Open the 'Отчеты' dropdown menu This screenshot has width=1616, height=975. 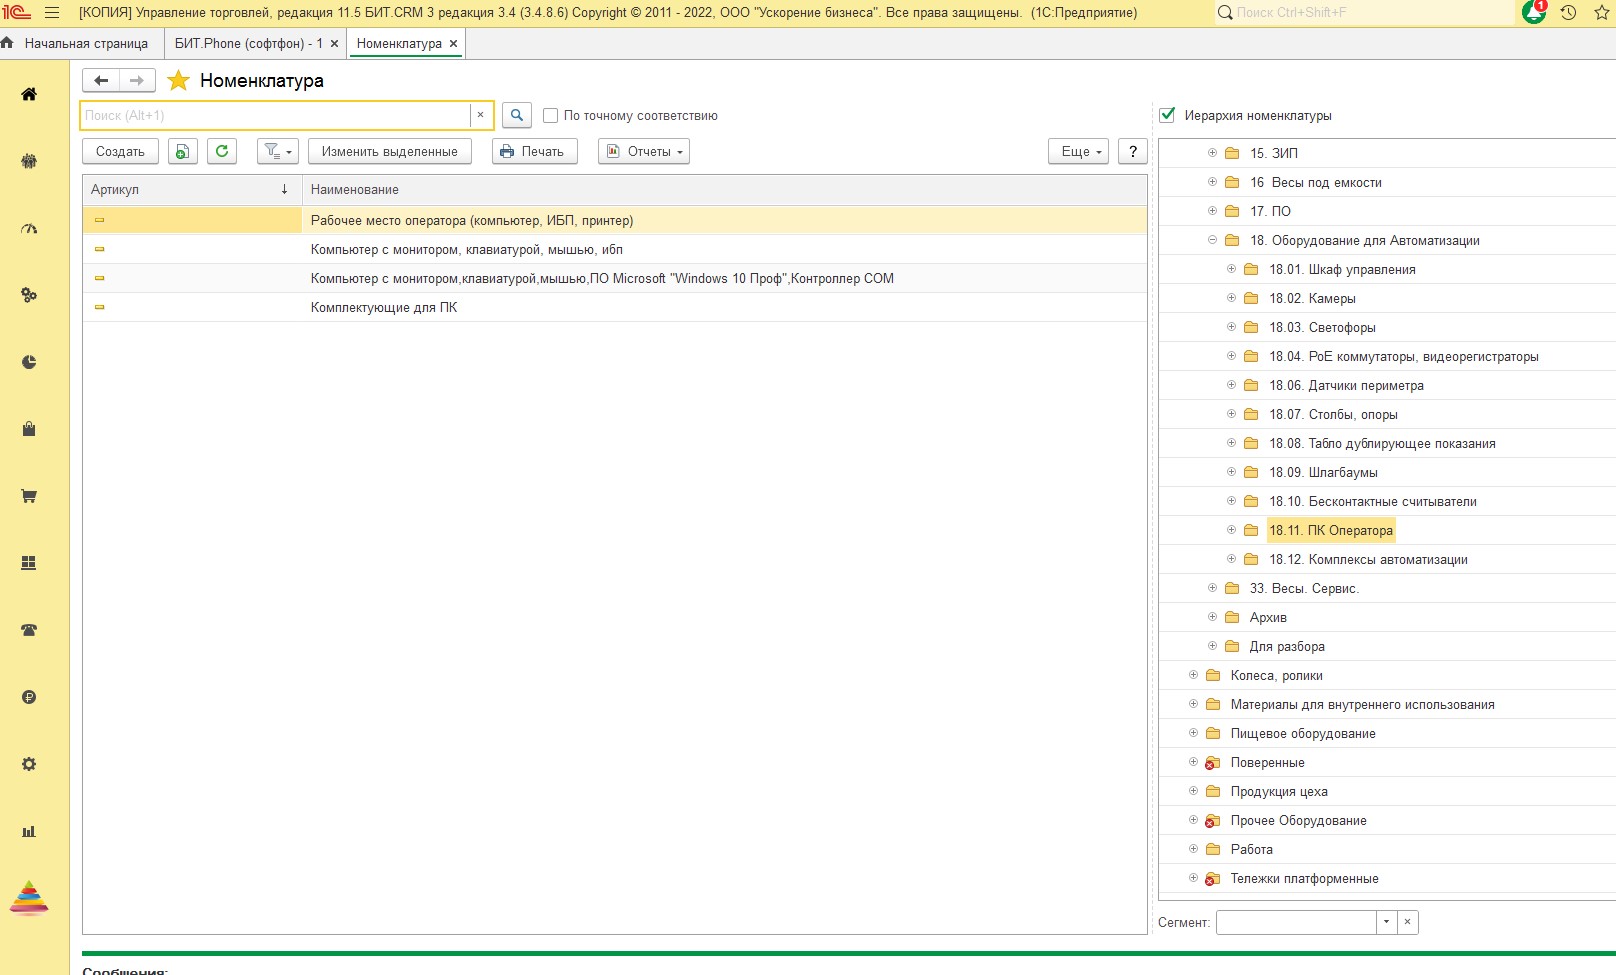click(644, 151)
